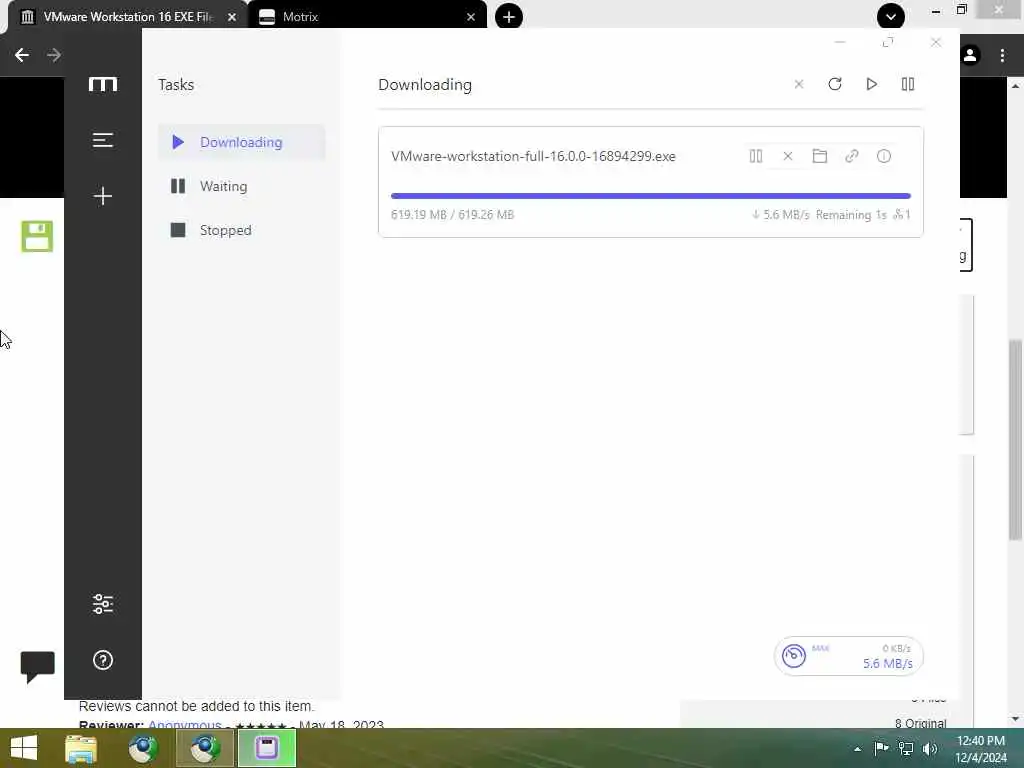1024x768 pixels.
Task: Close the VMware Workstation browser tab
Action: pos(232,17)
